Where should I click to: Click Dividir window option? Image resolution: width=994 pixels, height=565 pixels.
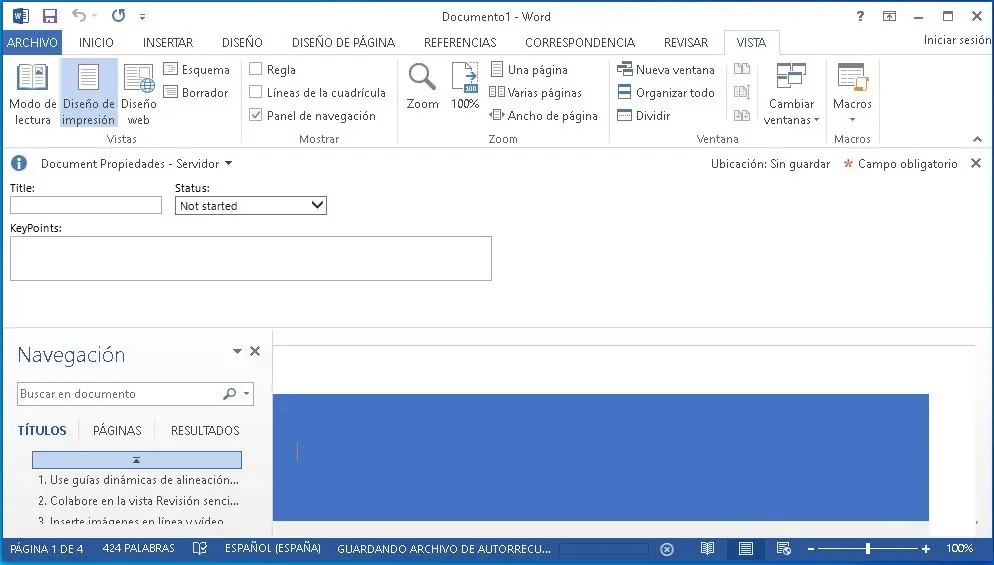click(x=643, y=115)
